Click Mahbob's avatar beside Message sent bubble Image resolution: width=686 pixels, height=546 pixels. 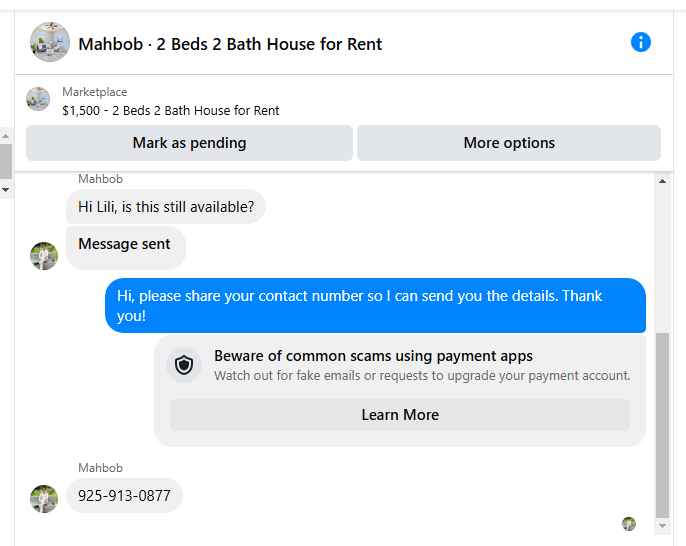44,255
